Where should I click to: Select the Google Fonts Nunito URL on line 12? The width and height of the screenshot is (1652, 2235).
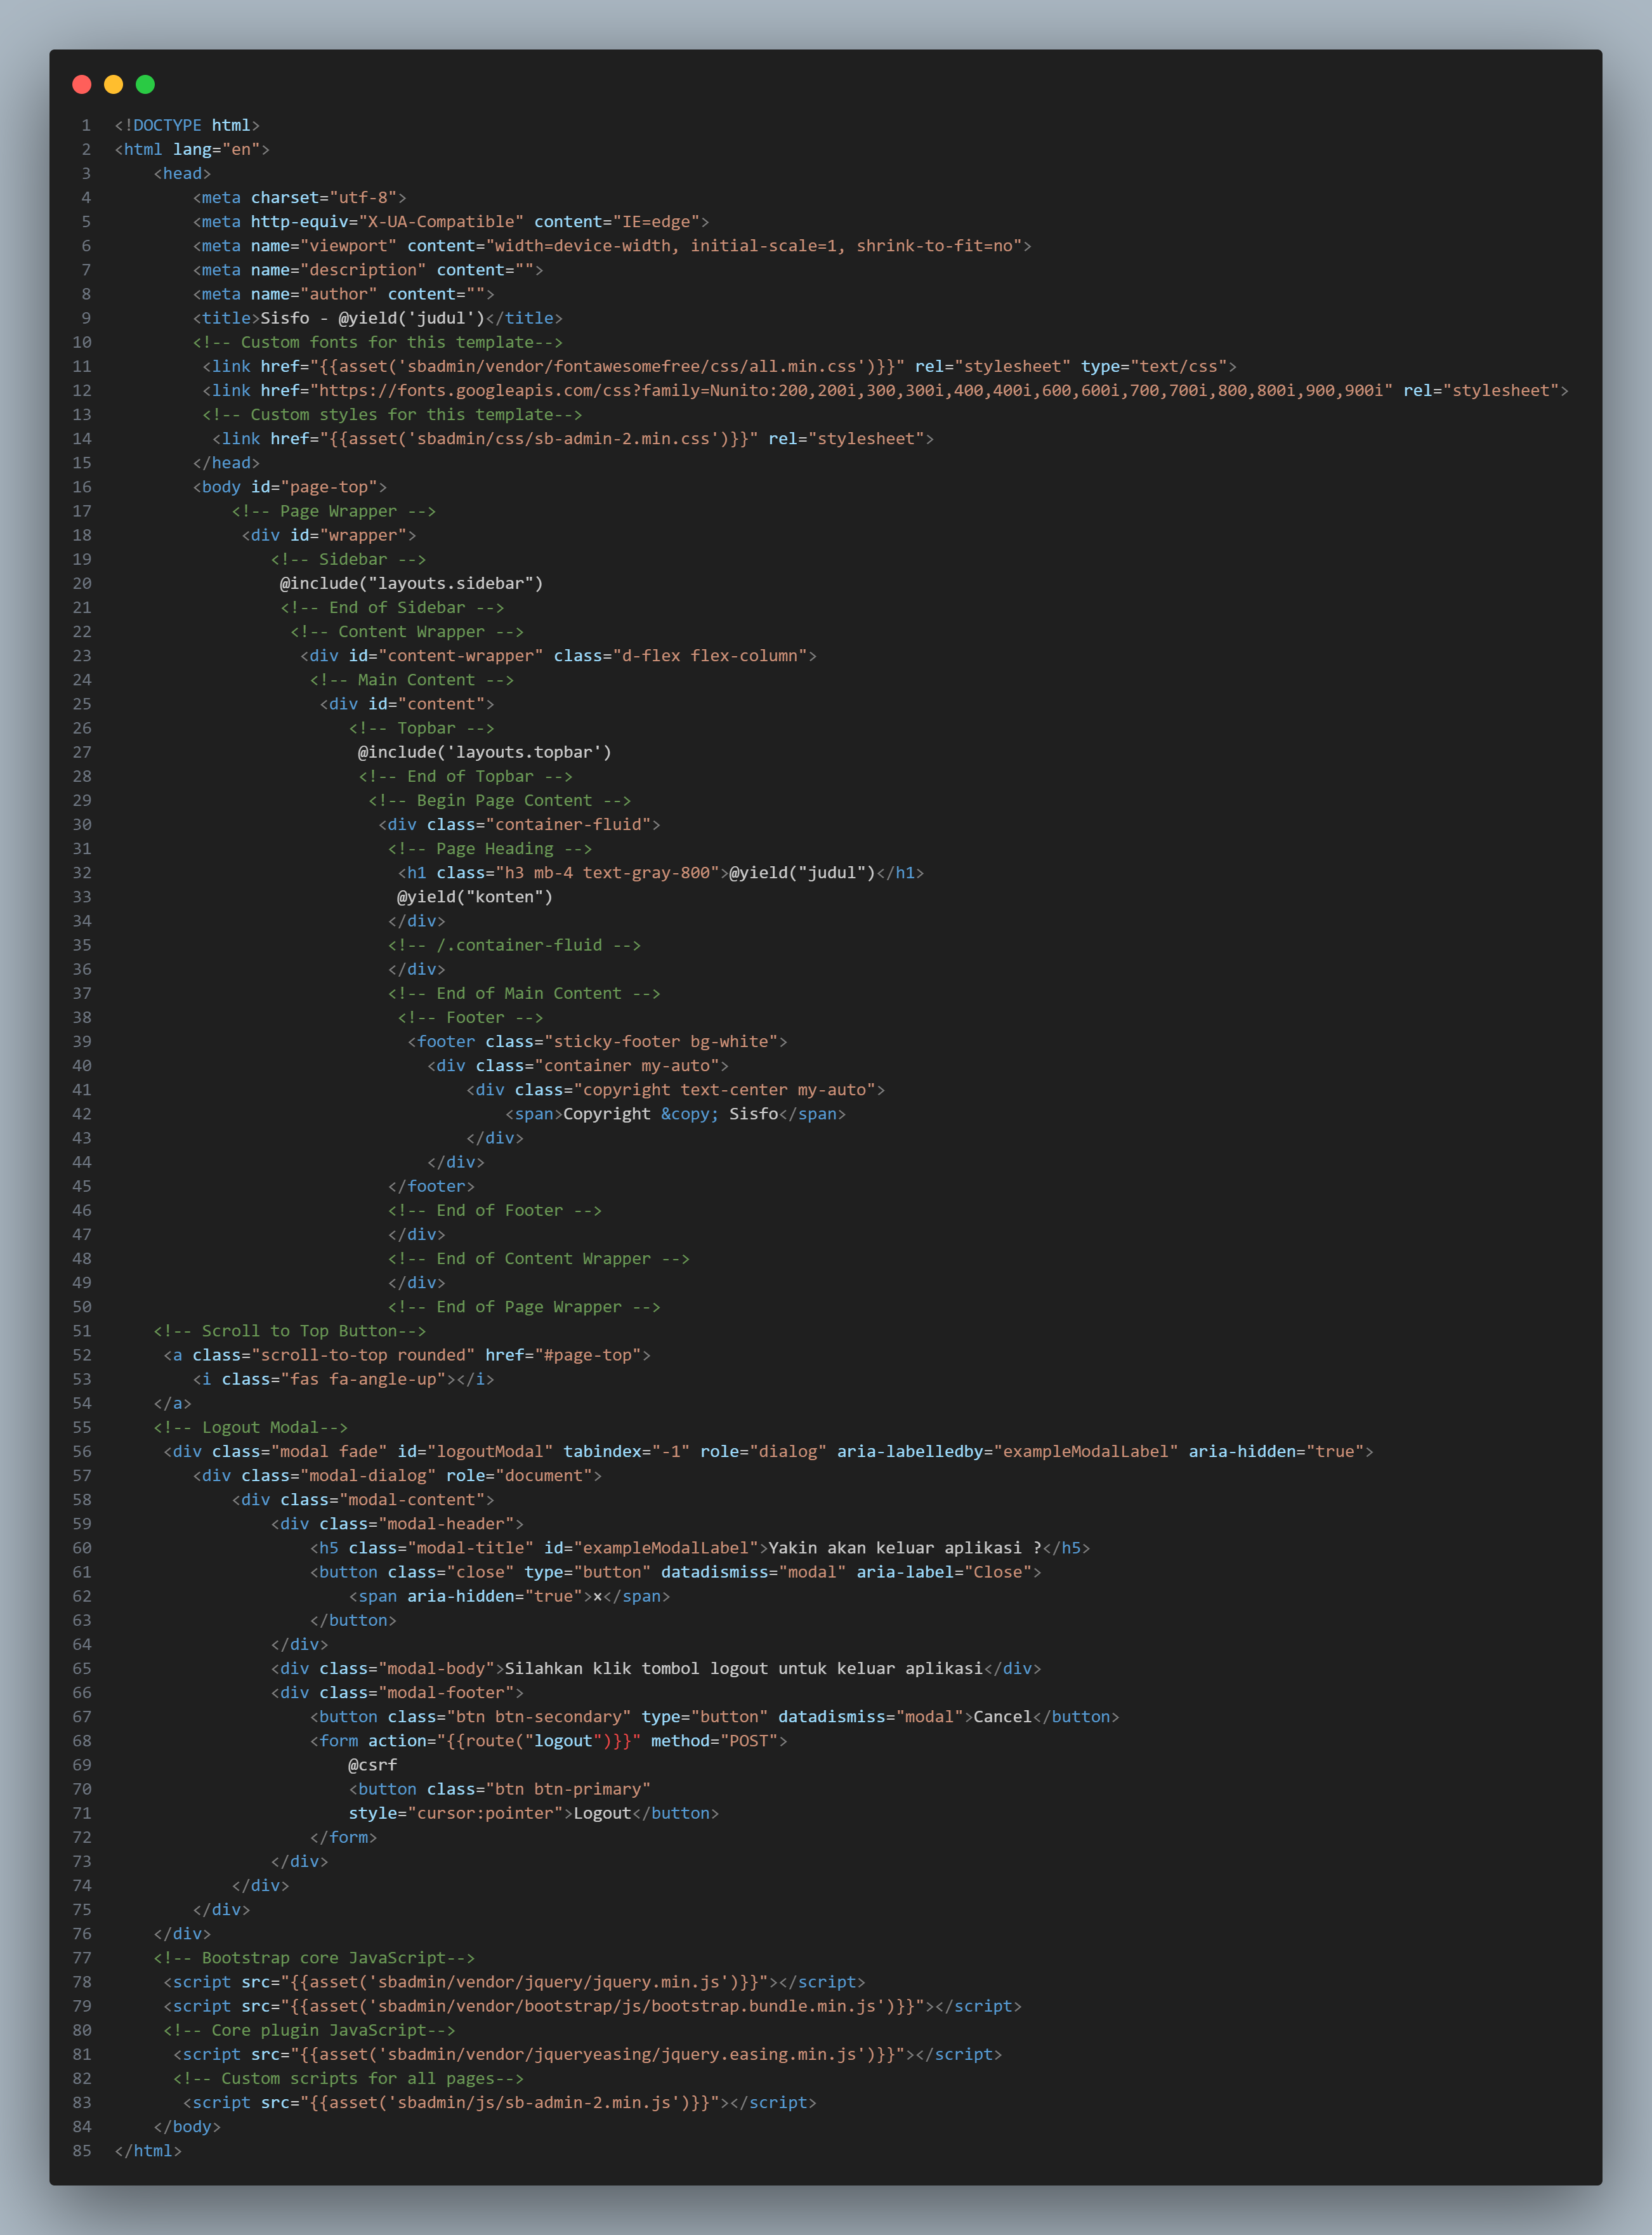pyautogui.click(x=850, y=390)
